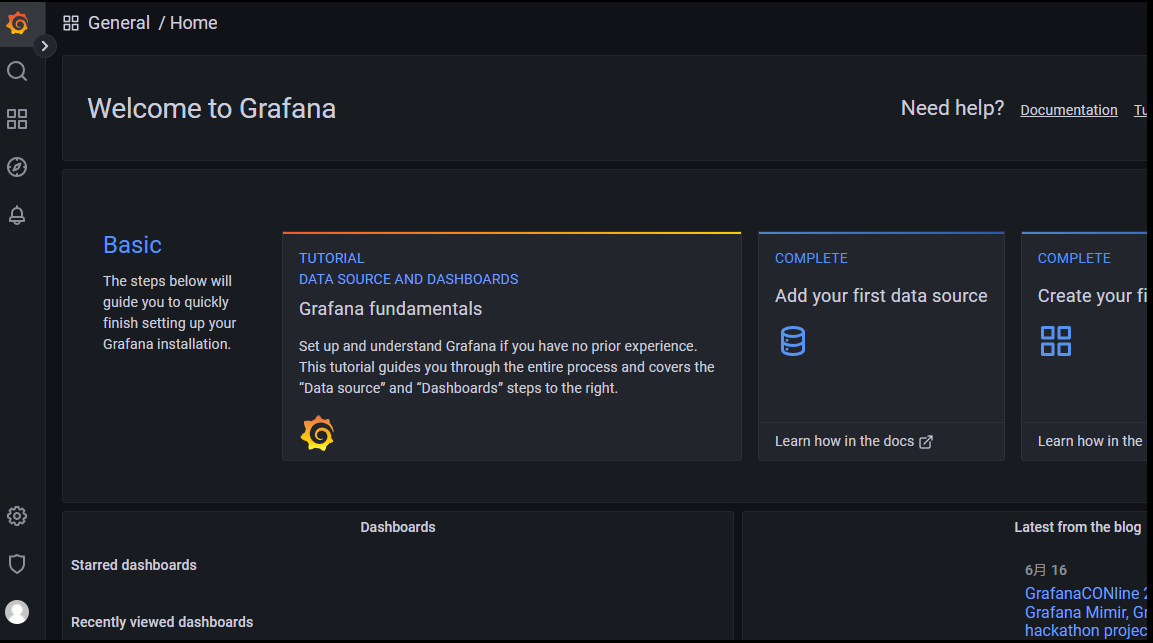Open the GrafanaCONline blog post link

1086,612
